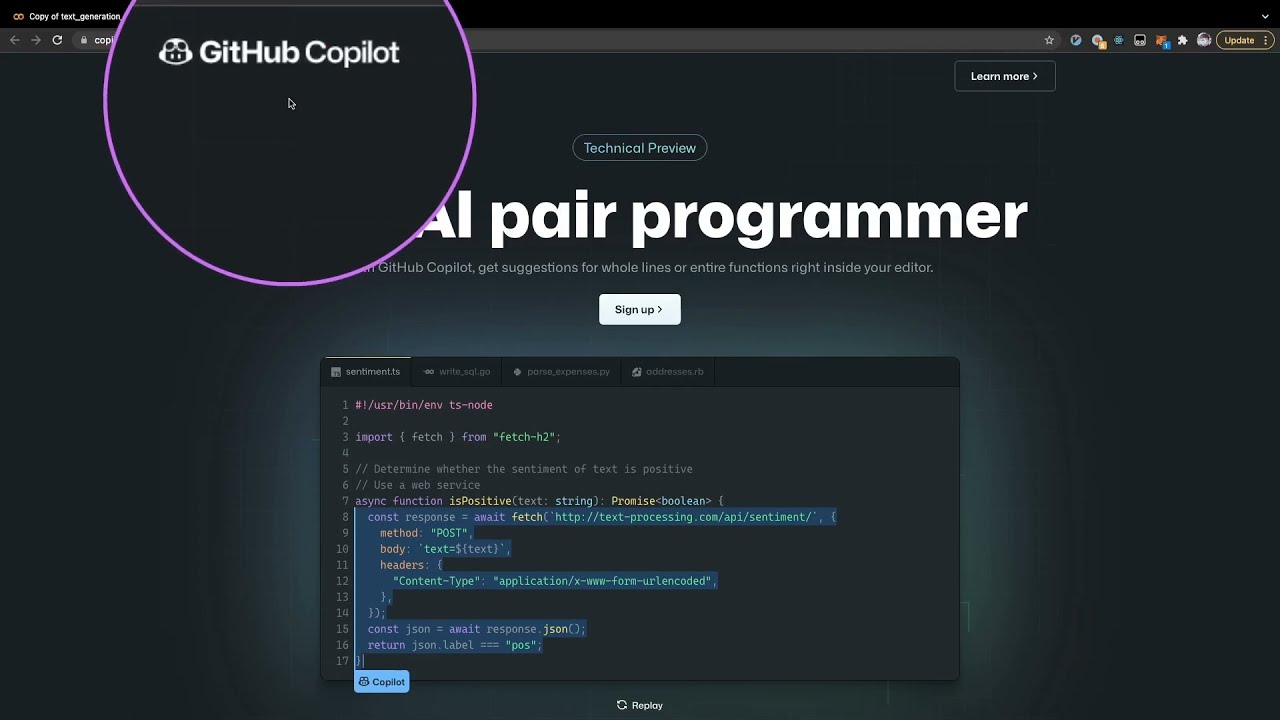
Task: Click the browser forward arrow
Action: [x=36, y=40]
